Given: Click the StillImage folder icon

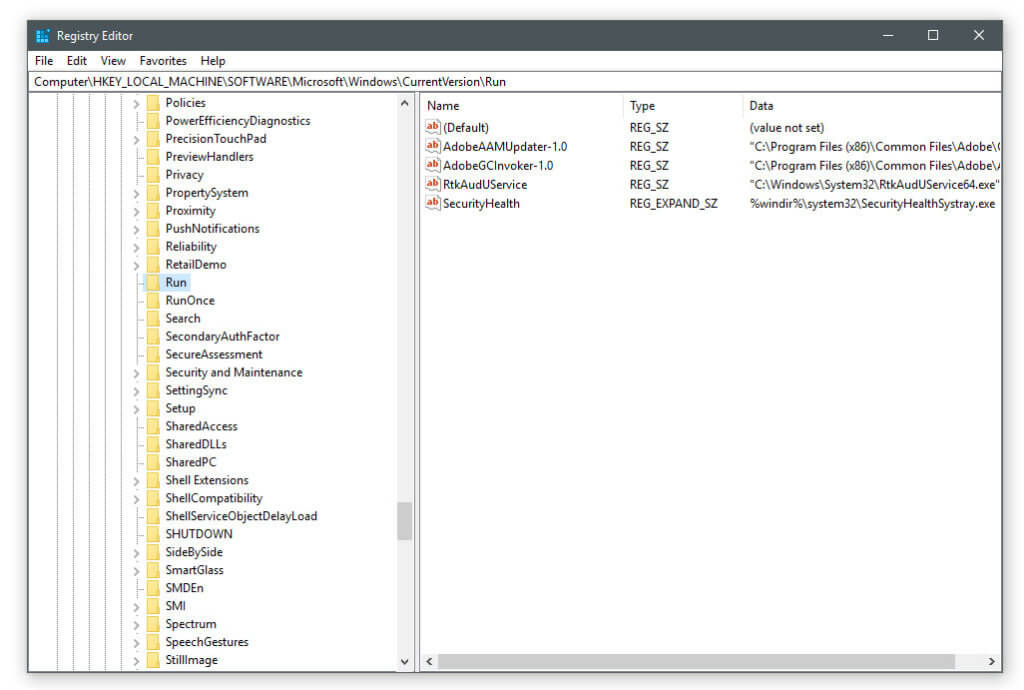Looking at the screenshot, I should [x=153, y=659].
